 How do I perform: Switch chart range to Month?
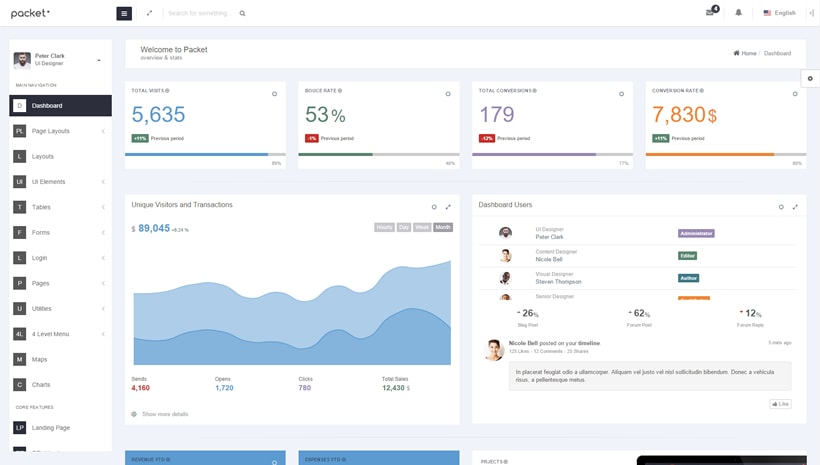click(x=443, y=227)
